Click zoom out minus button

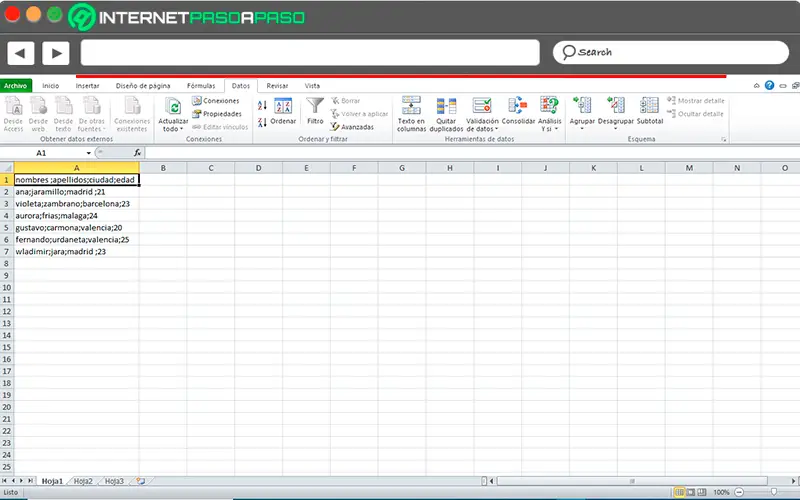point(738,492)
